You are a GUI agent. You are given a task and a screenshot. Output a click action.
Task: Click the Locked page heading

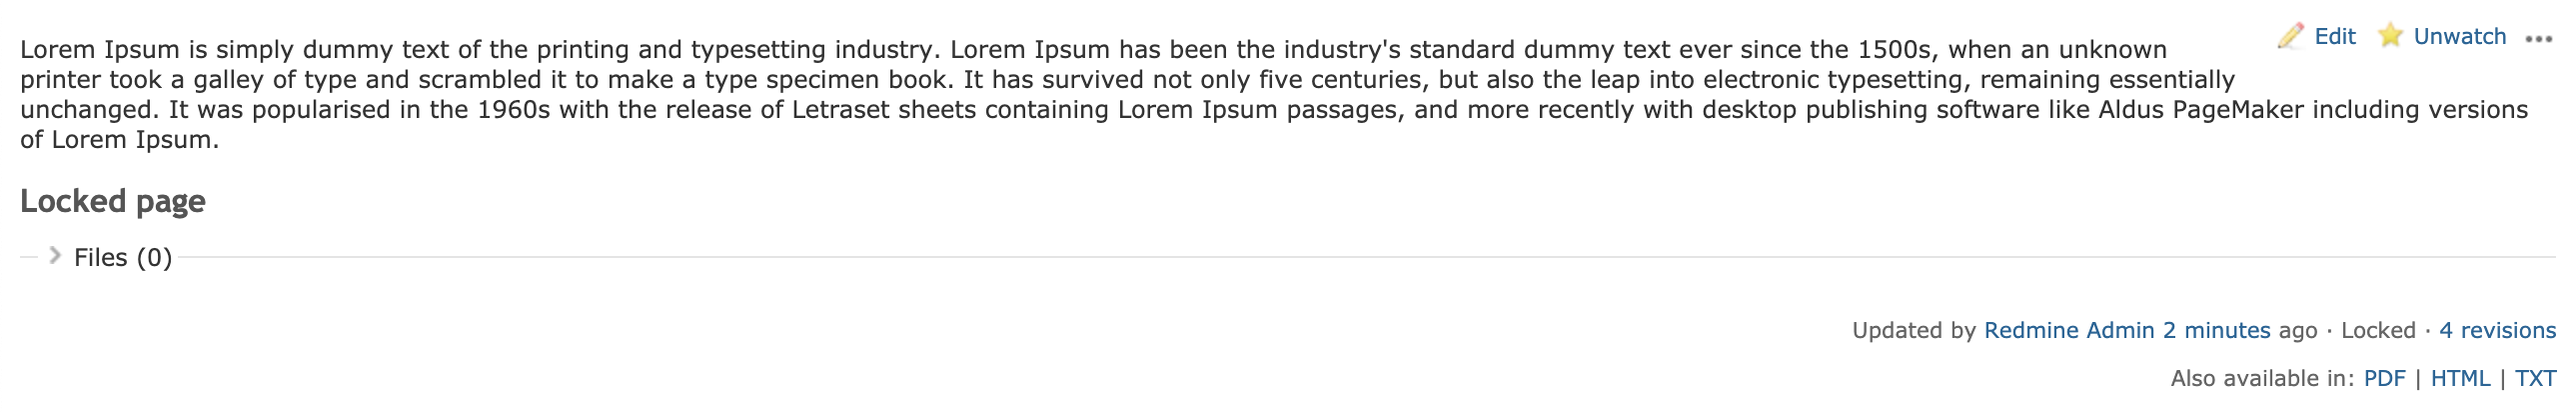[113, 201]
